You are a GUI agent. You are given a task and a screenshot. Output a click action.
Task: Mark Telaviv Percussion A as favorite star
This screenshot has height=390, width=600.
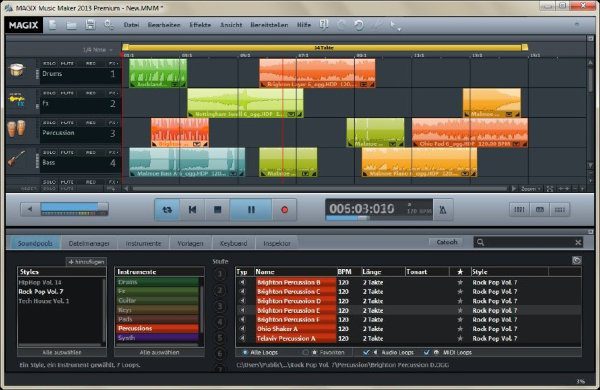(460, 338)
